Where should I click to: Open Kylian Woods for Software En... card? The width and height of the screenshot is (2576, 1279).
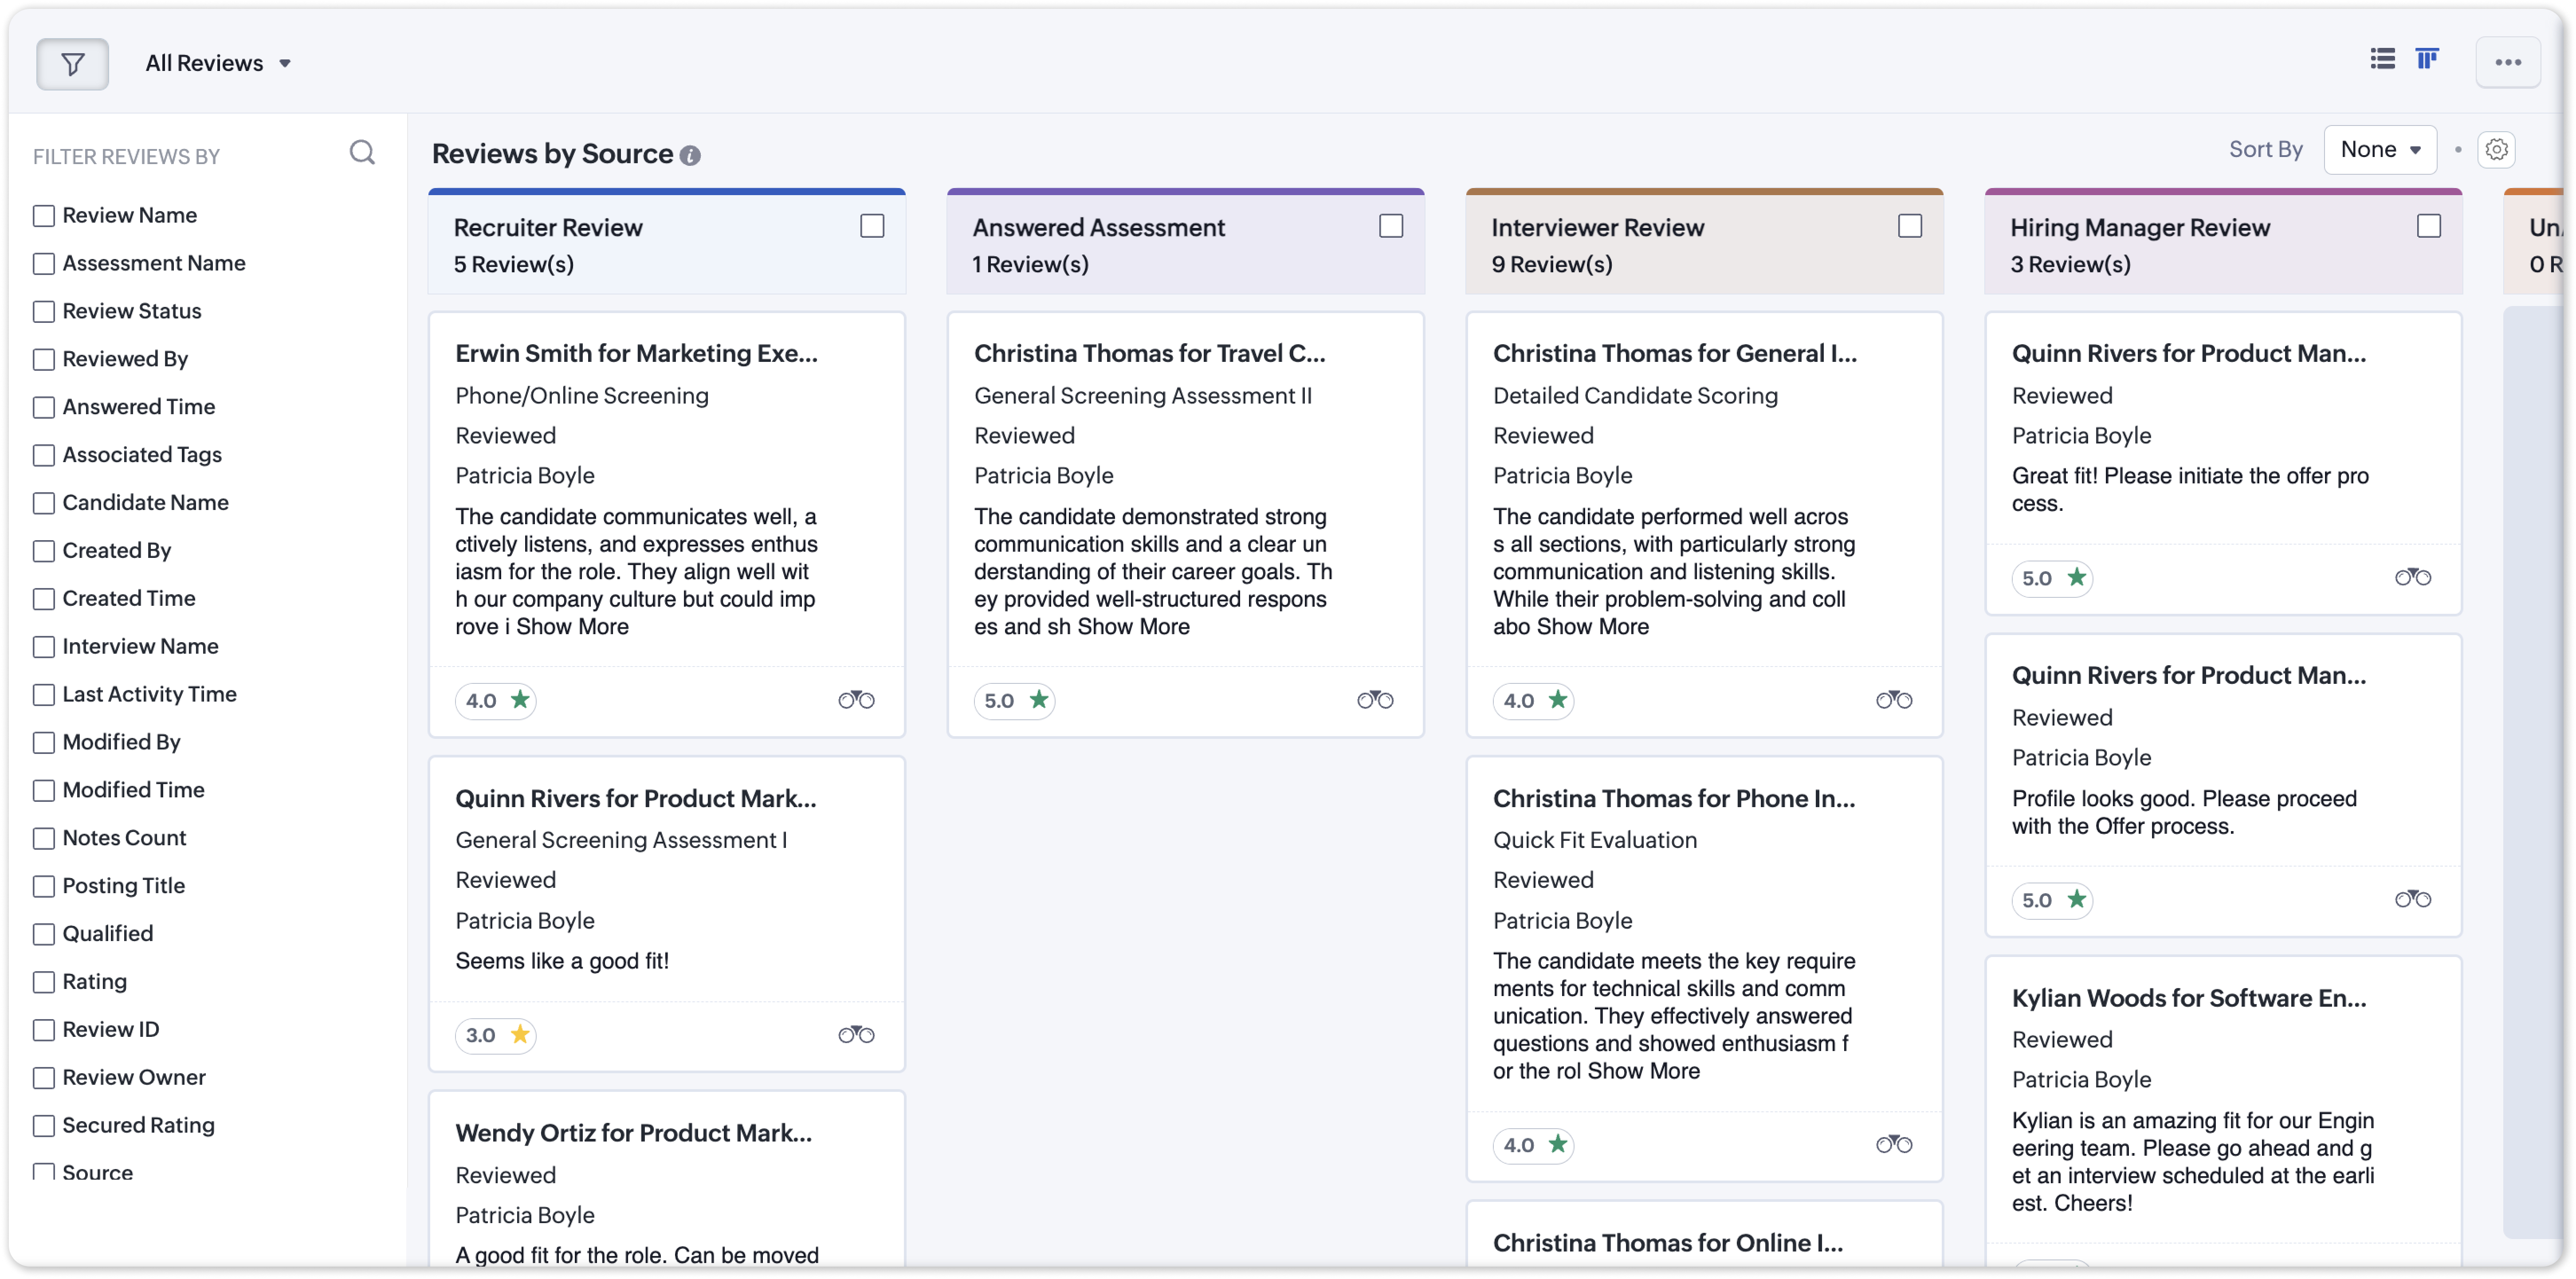click(x=2188, y=998)
